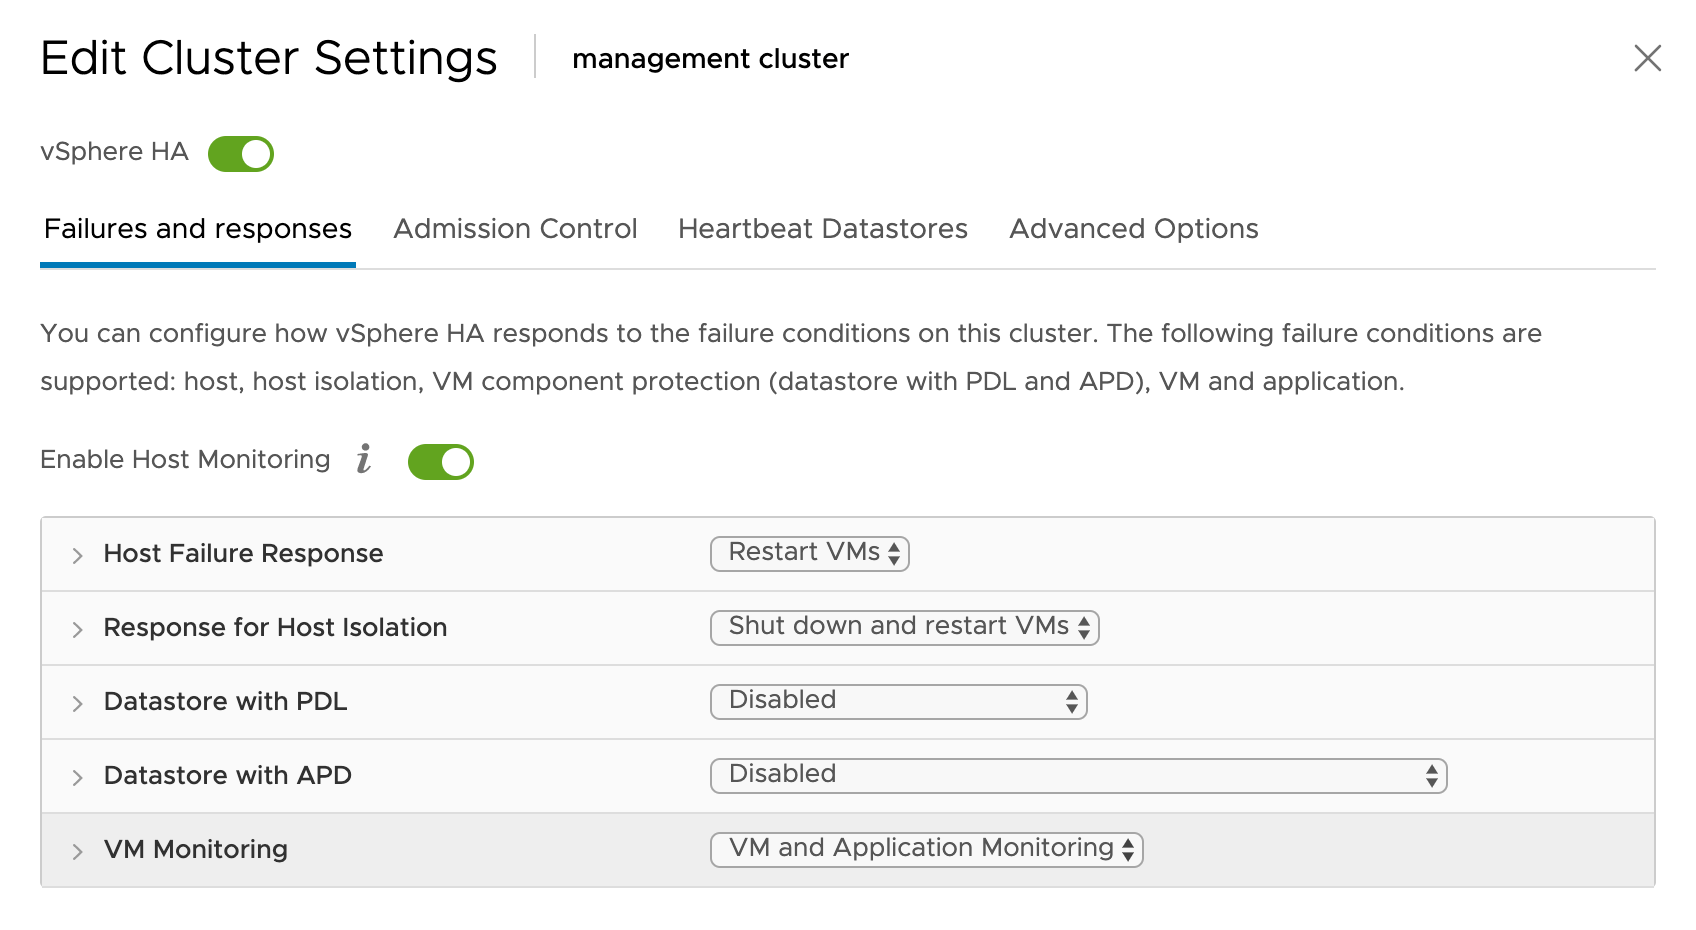The width and height of the screenshot is (1696, 930).
Task: Click the info icon beside Enable Host Monitoring
Action: pyautogui.click(x=364, y=460)
